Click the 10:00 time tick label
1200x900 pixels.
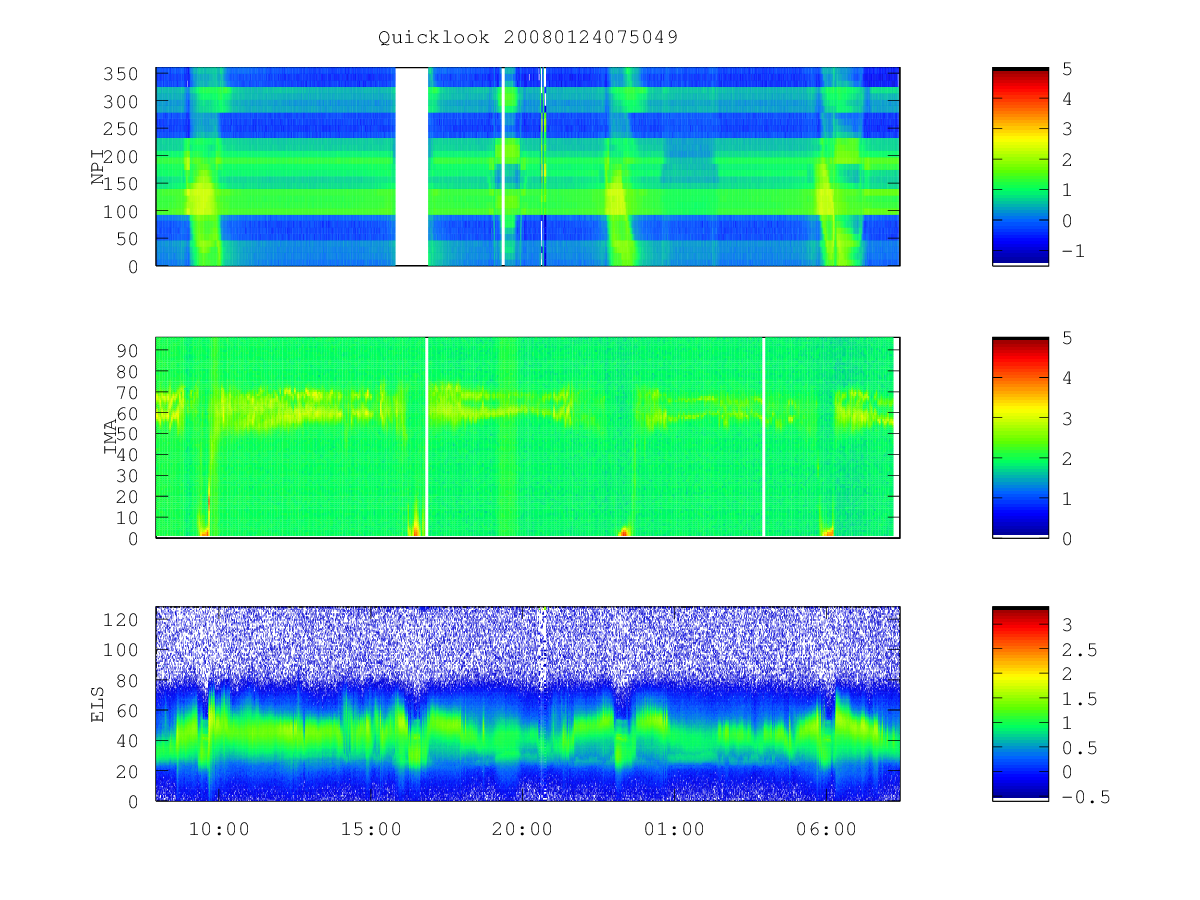point(219,829)
